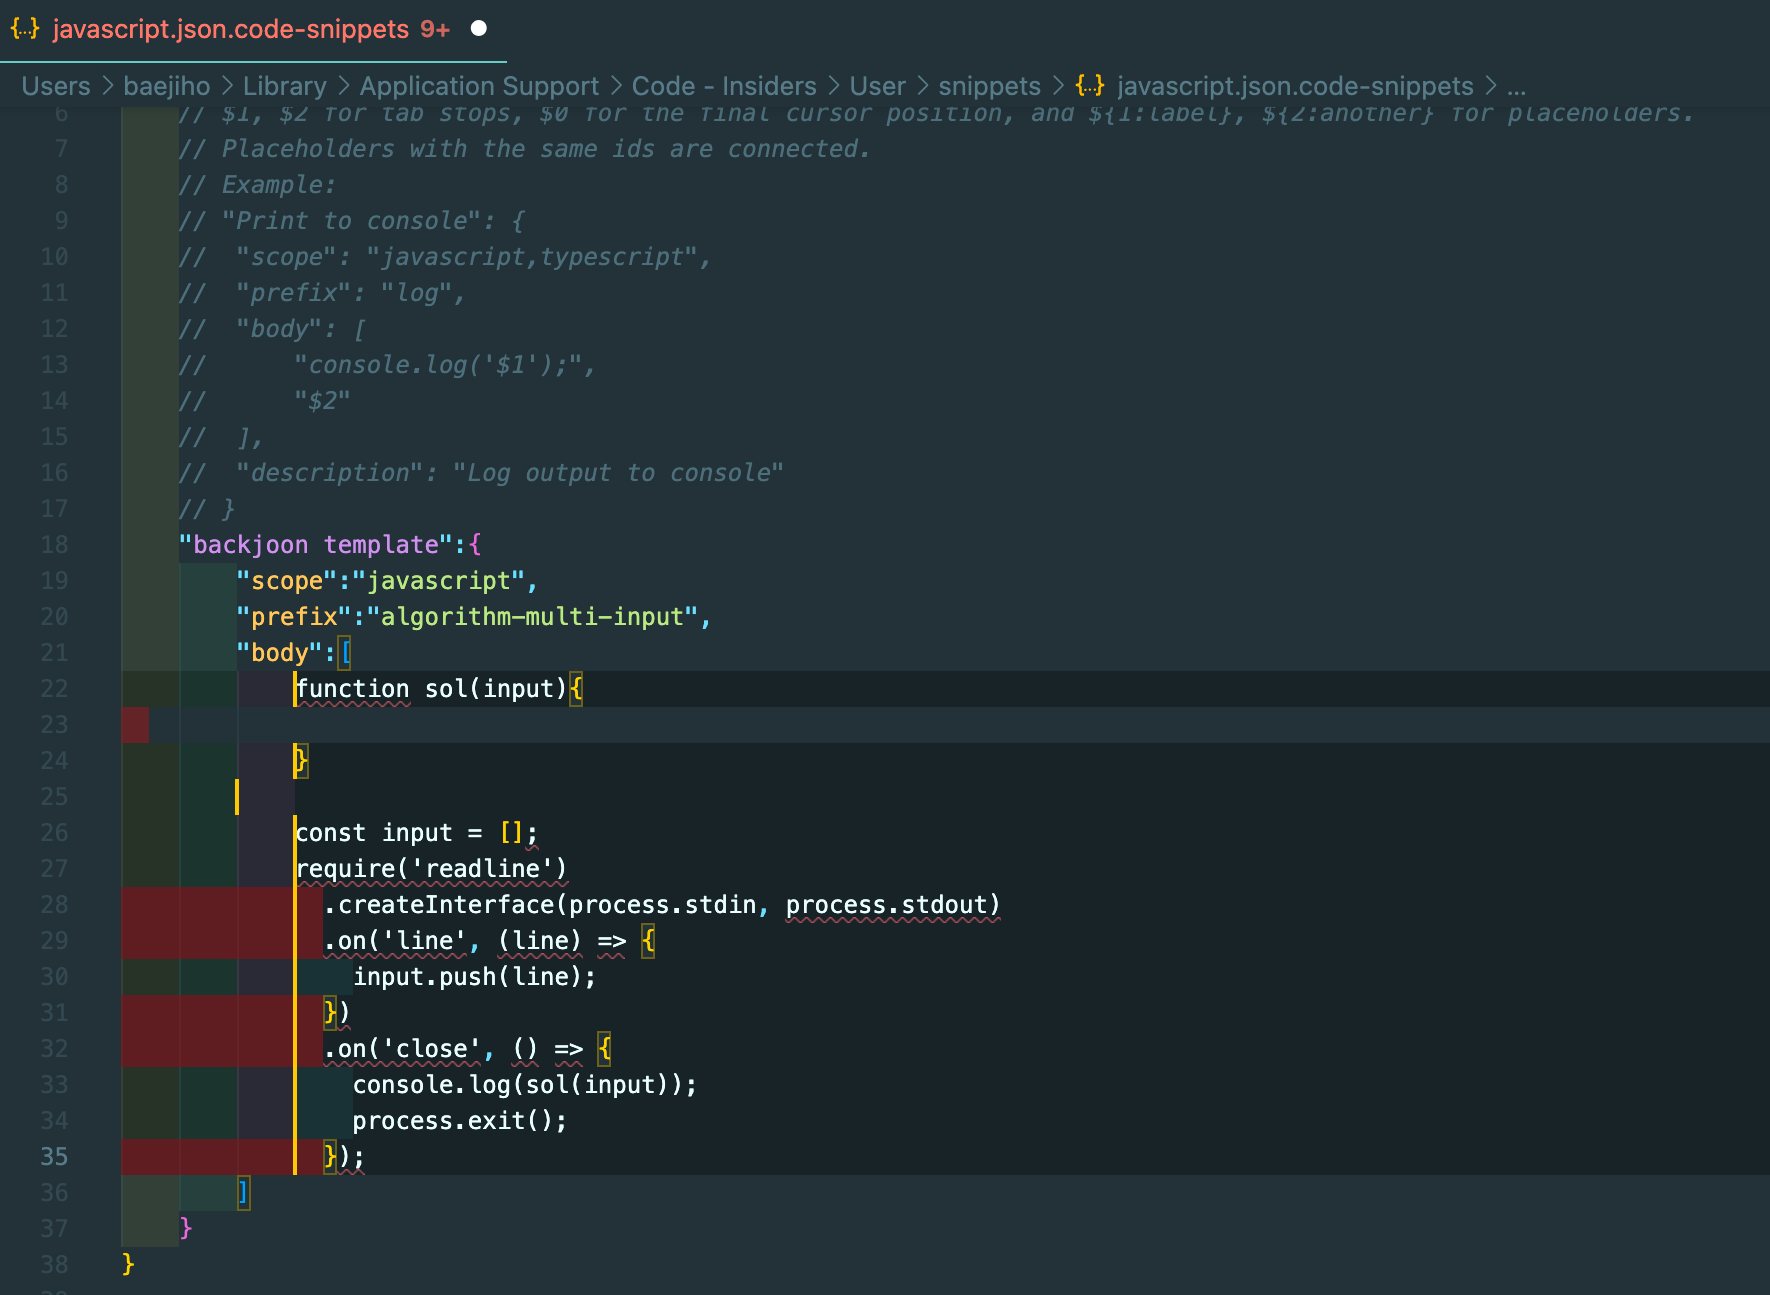Click line number 35 in gutter
Viewport: 1770px width, 1295px height.
tap(55, 1157)
